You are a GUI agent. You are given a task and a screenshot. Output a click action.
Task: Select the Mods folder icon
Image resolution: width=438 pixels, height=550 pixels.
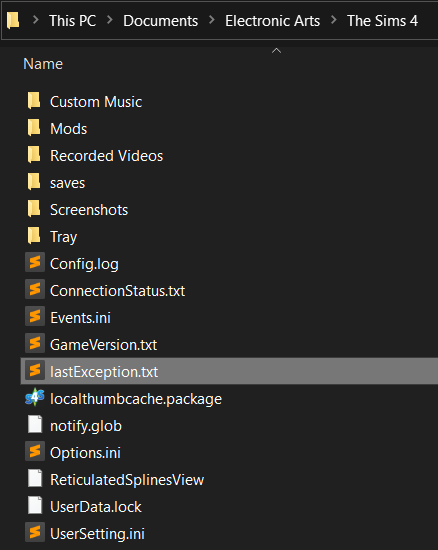point(34,128)
